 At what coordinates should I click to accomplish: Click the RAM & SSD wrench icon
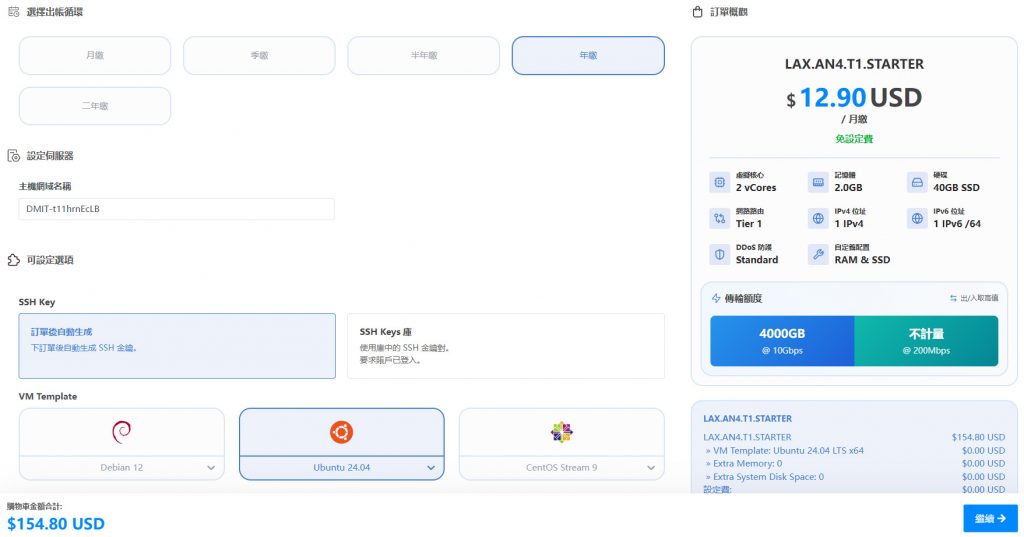click(x=817, y=254)
